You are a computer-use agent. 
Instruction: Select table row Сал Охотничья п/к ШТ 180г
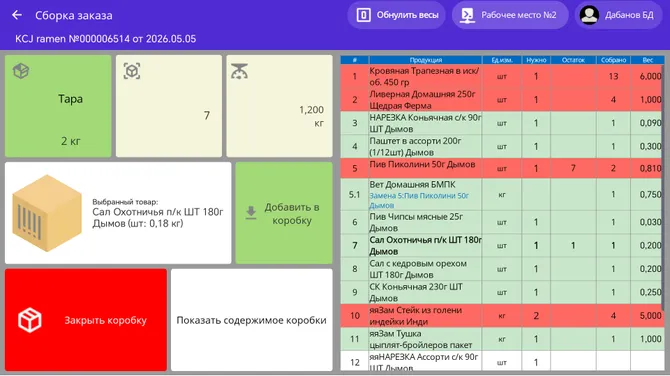[502, 246]
